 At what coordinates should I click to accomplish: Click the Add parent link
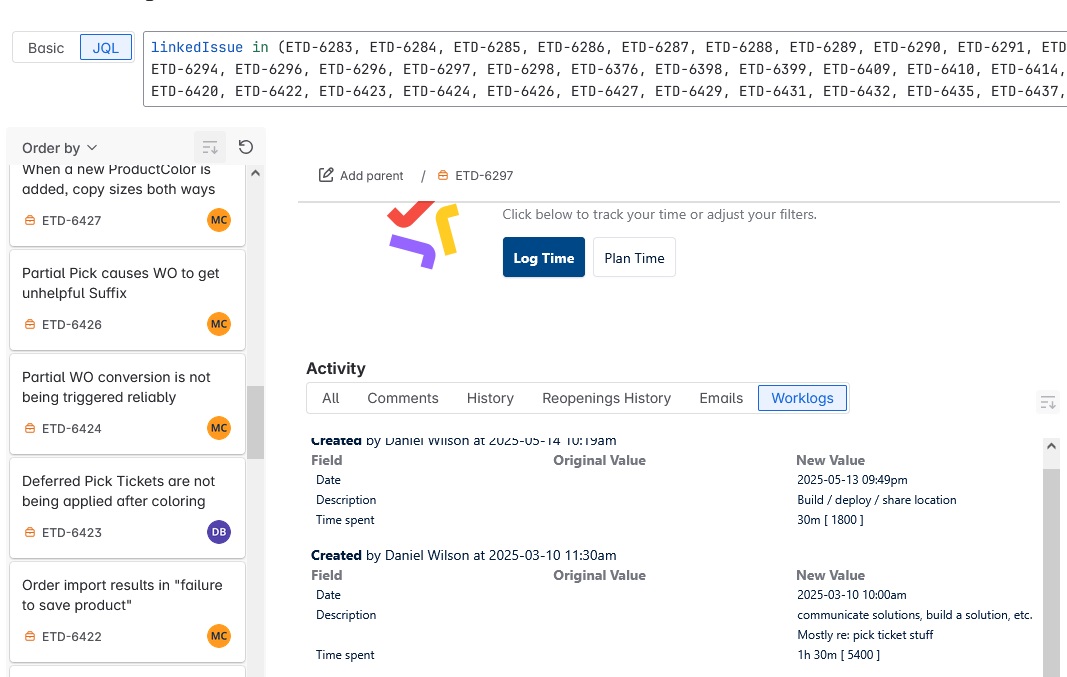[x=372, y=176]
